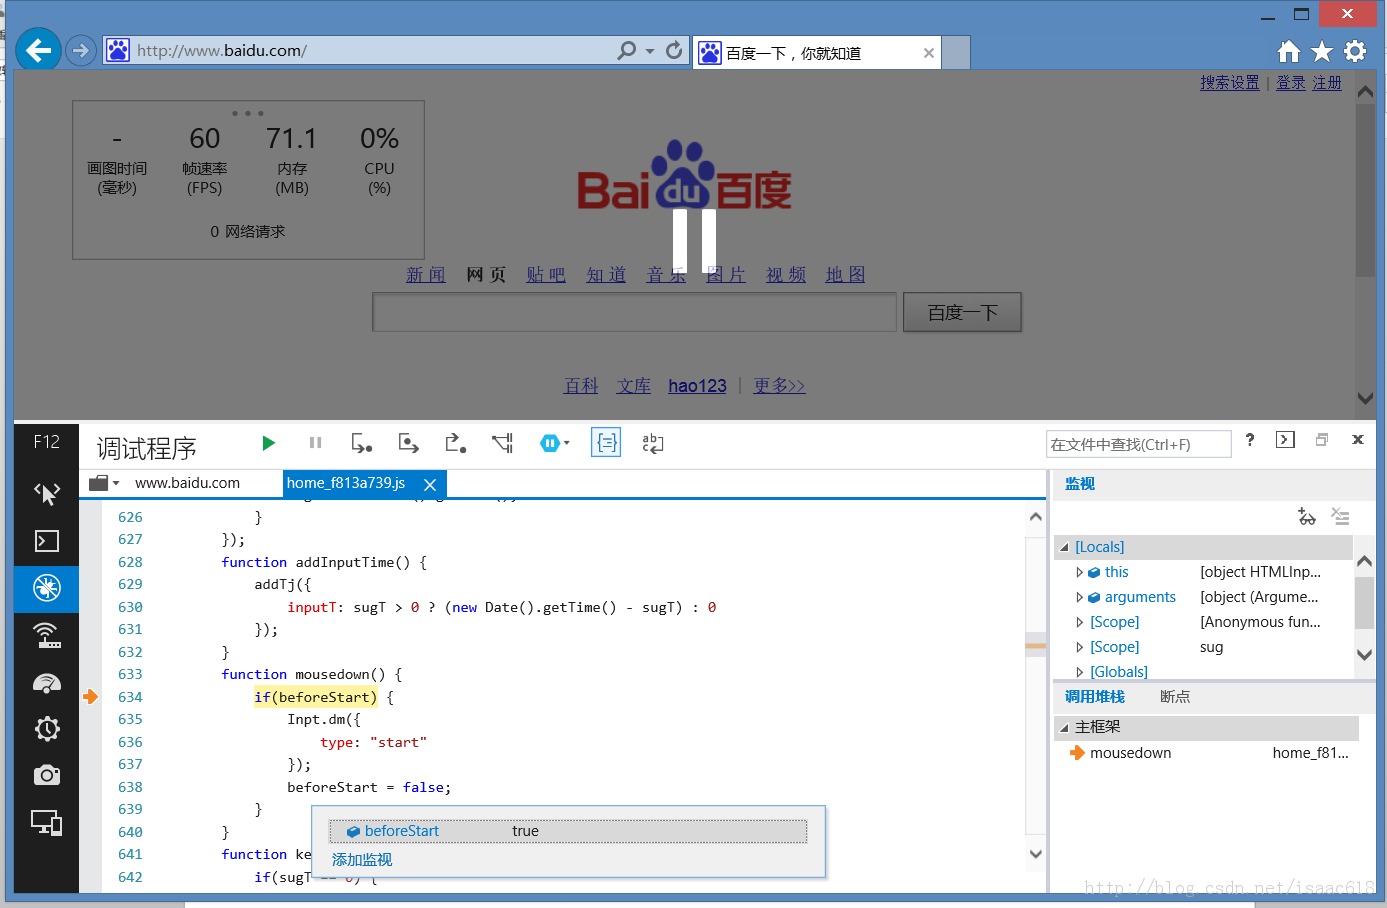Open the UI Responsiveness tool
1387x908 pixels.
click(x=46, y=683)
